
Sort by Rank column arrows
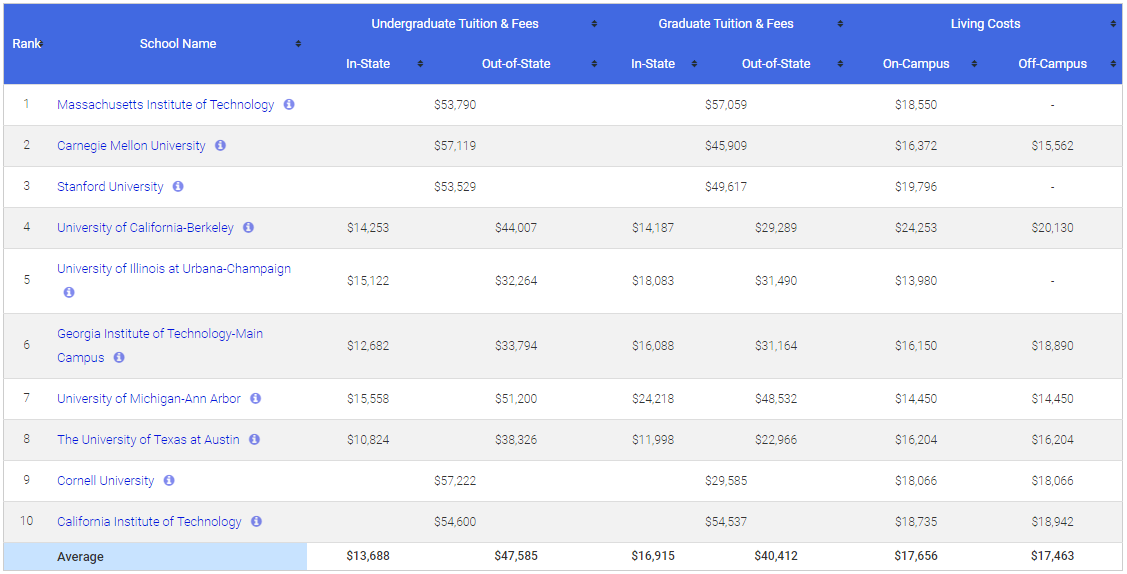click(41, 44)
